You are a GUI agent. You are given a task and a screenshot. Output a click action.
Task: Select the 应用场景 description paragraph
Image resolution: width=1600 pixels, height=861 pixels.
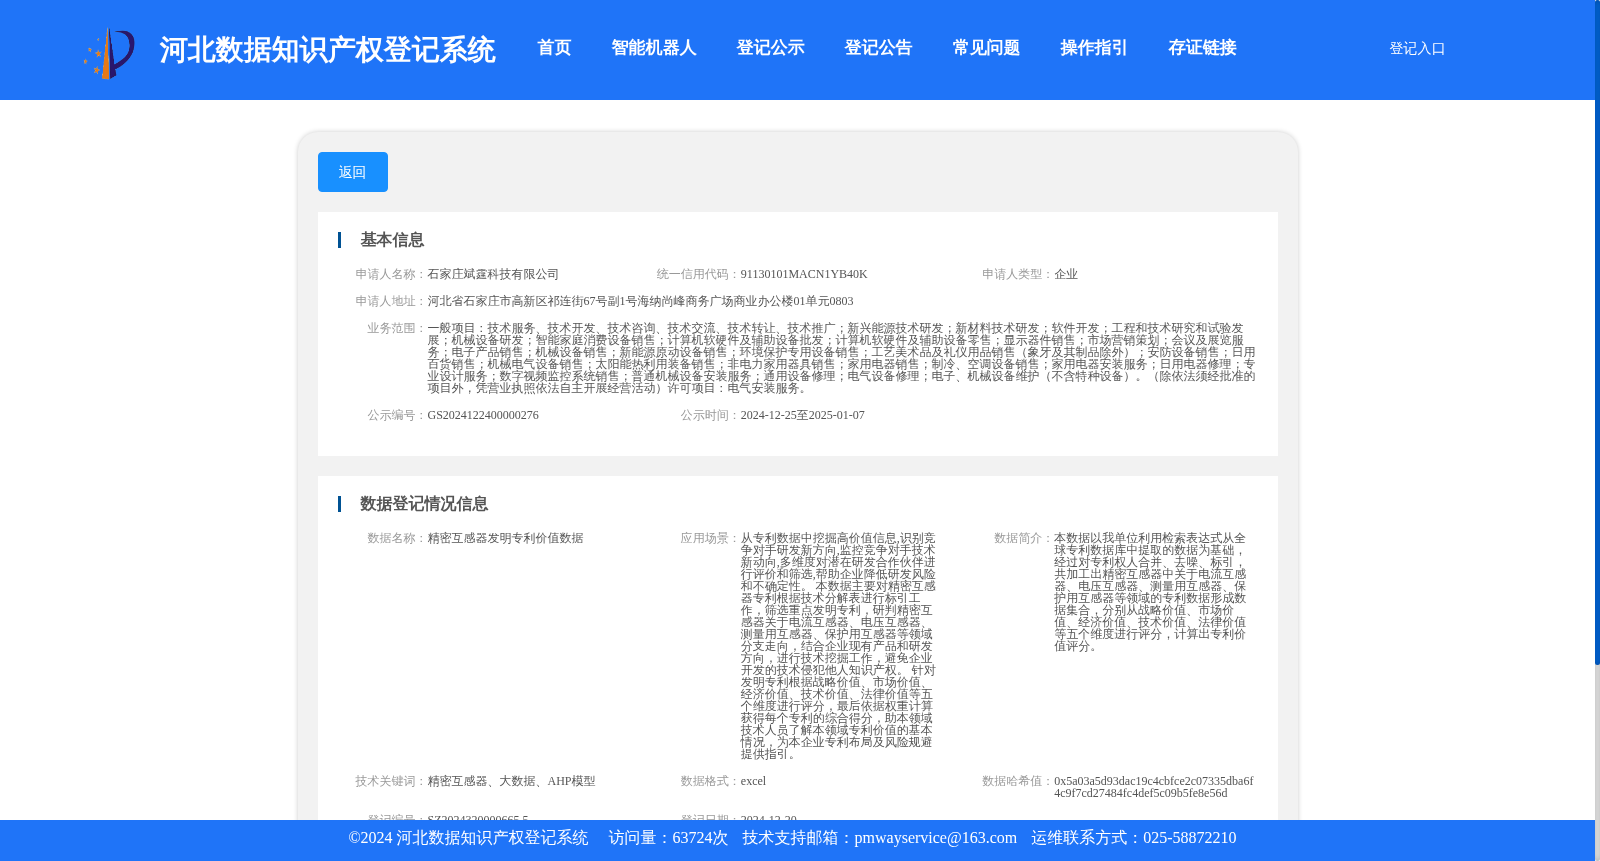(x=838, y=646)
